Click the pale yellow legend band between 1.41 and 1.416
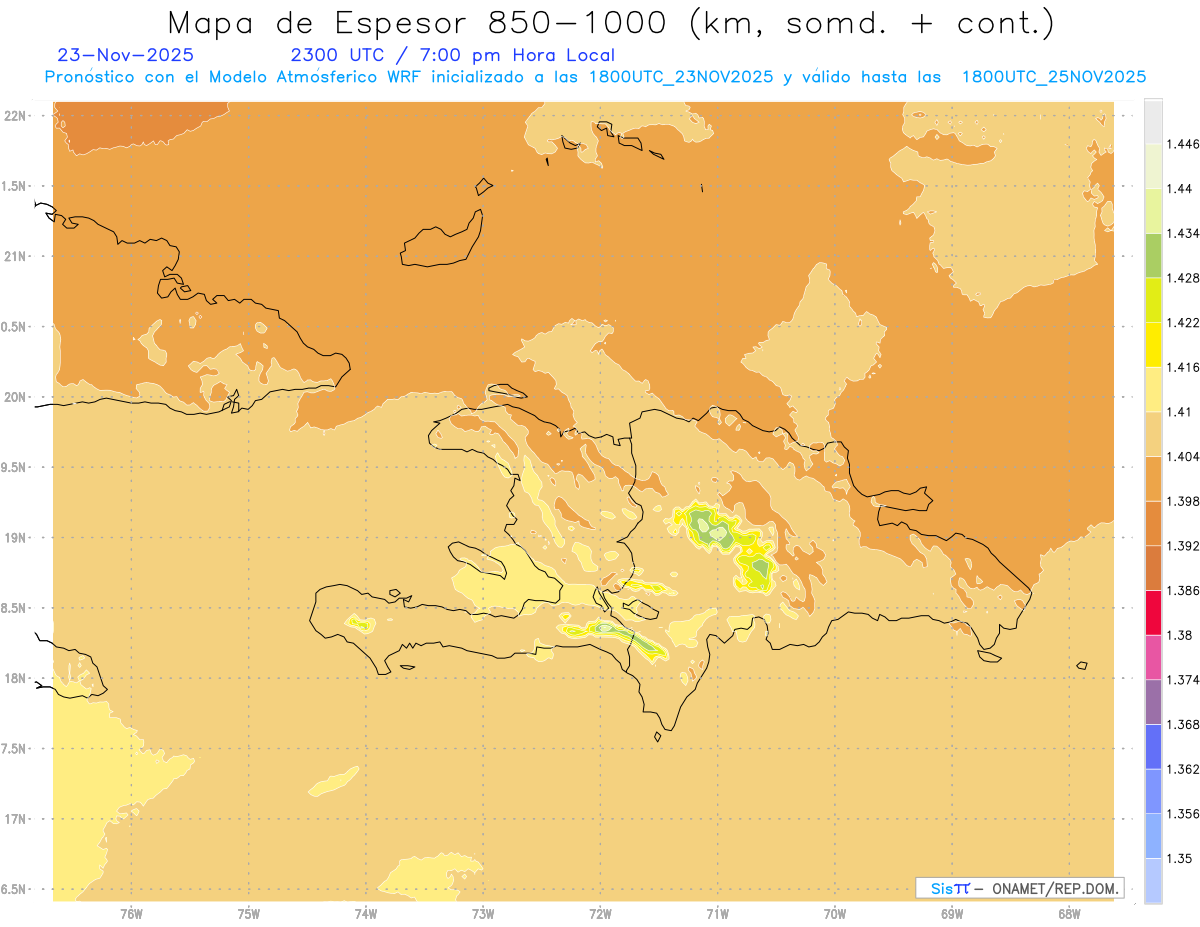 tap(1153, 388)
